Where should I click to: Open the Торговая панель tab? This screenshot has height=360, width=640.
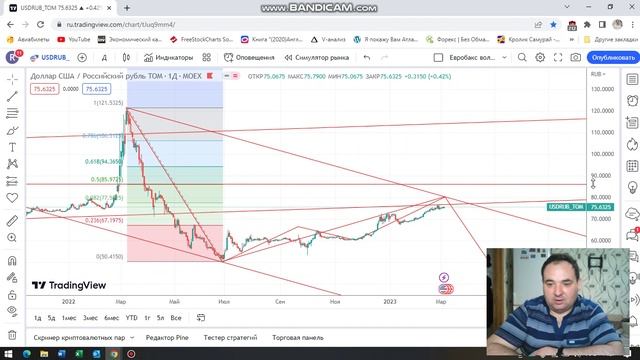coord(298,338)
